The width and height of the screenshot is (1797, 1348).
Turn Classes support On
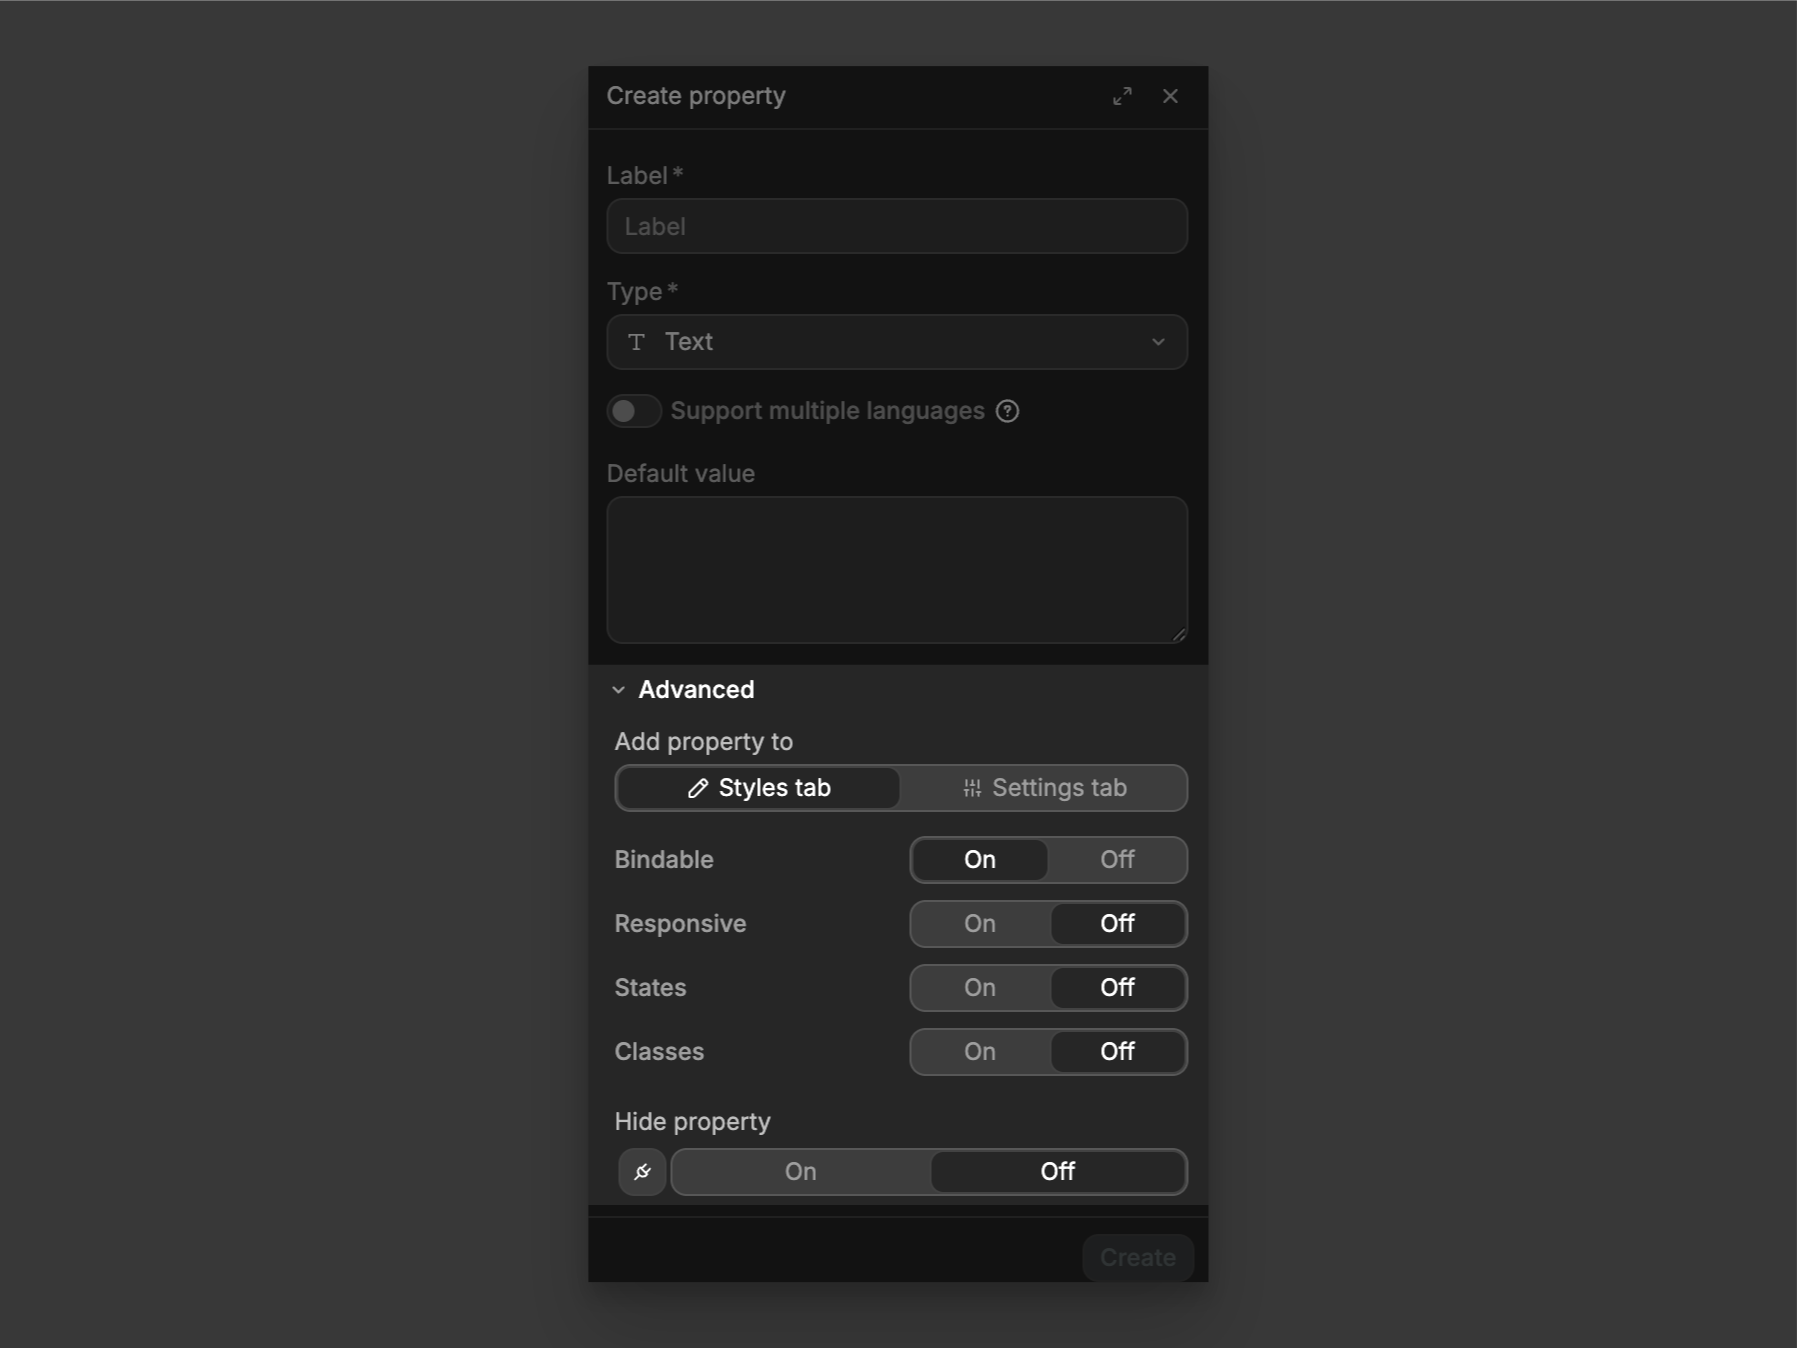click(x=979, y=1052)
